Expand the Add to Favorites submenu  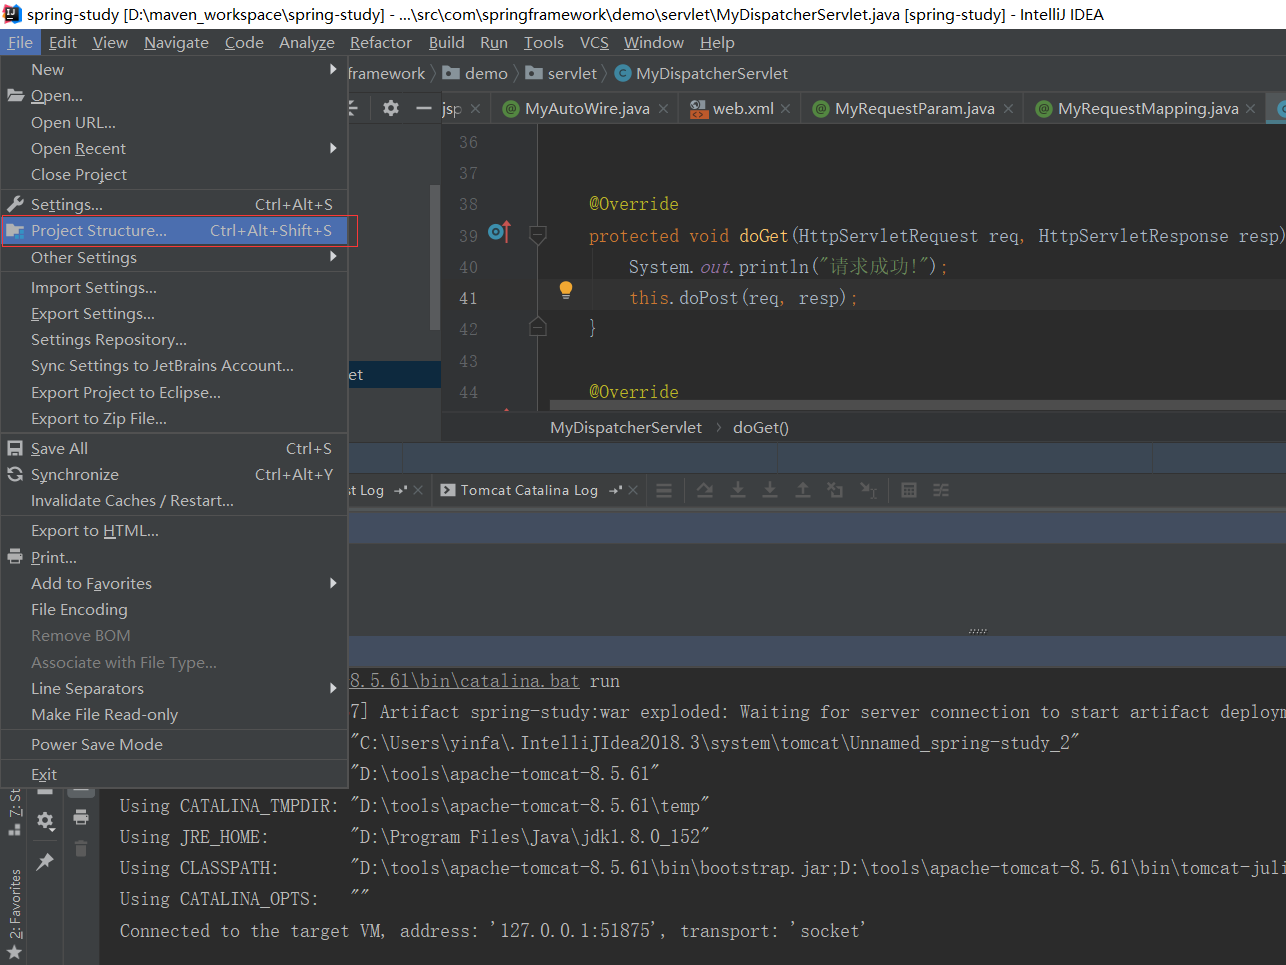(x=334, y=583)
